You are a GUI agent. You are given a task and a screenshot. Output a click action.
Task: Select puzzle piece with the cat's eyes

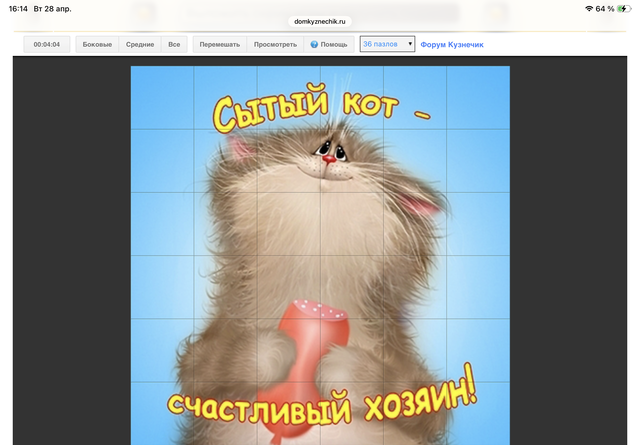[x=352, y=160]
